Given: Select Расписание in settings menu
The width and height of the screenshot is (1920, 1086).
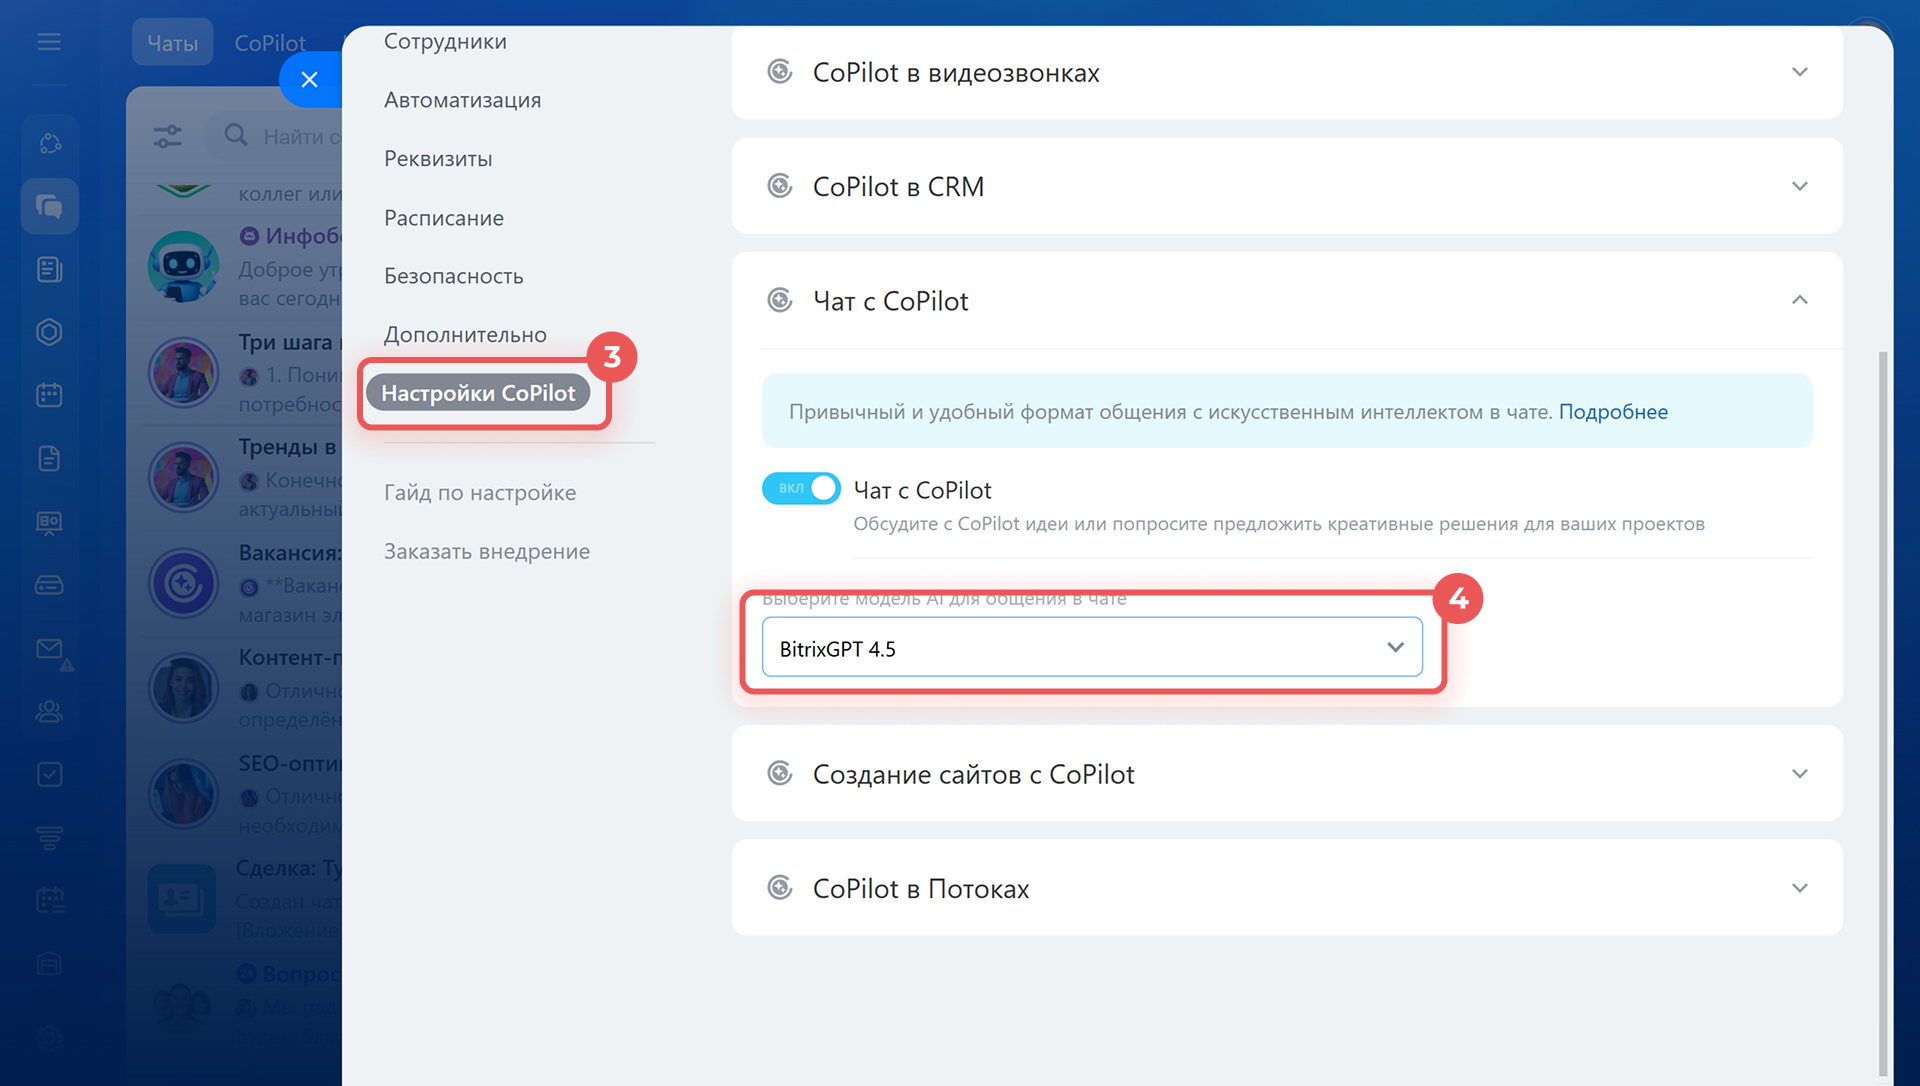Looking at the screenshot, I should pyautogui.click(x=444, y=218).
